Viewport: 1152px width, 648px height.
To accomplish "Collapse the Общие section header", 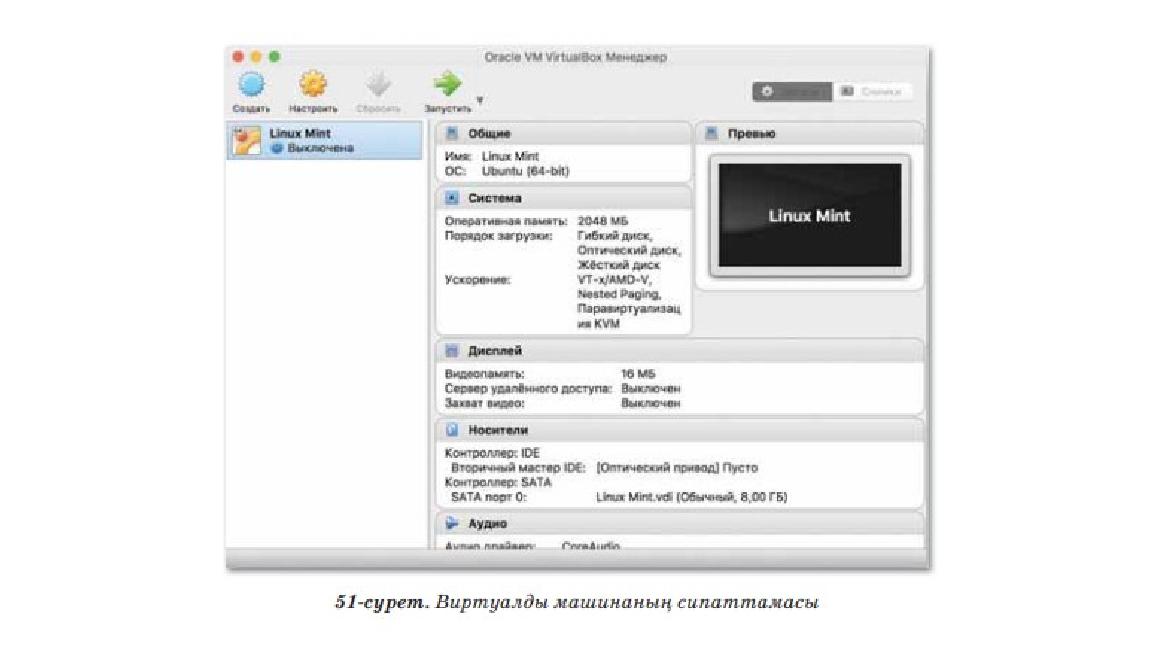I will tap(564, 133).
